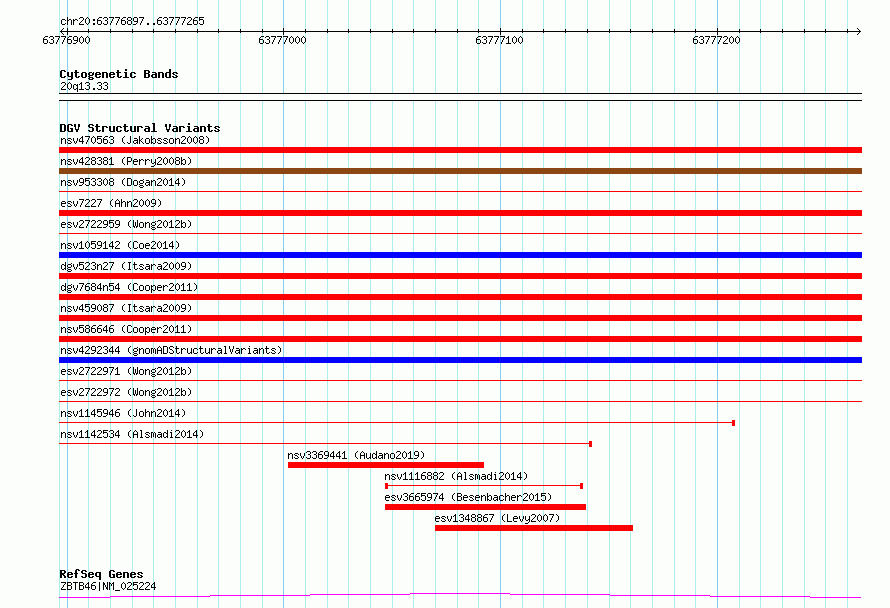Viewport: 890px width, 608px height.
Task: Select the red dgv523n27 variant bar
Action: point(460,276)
